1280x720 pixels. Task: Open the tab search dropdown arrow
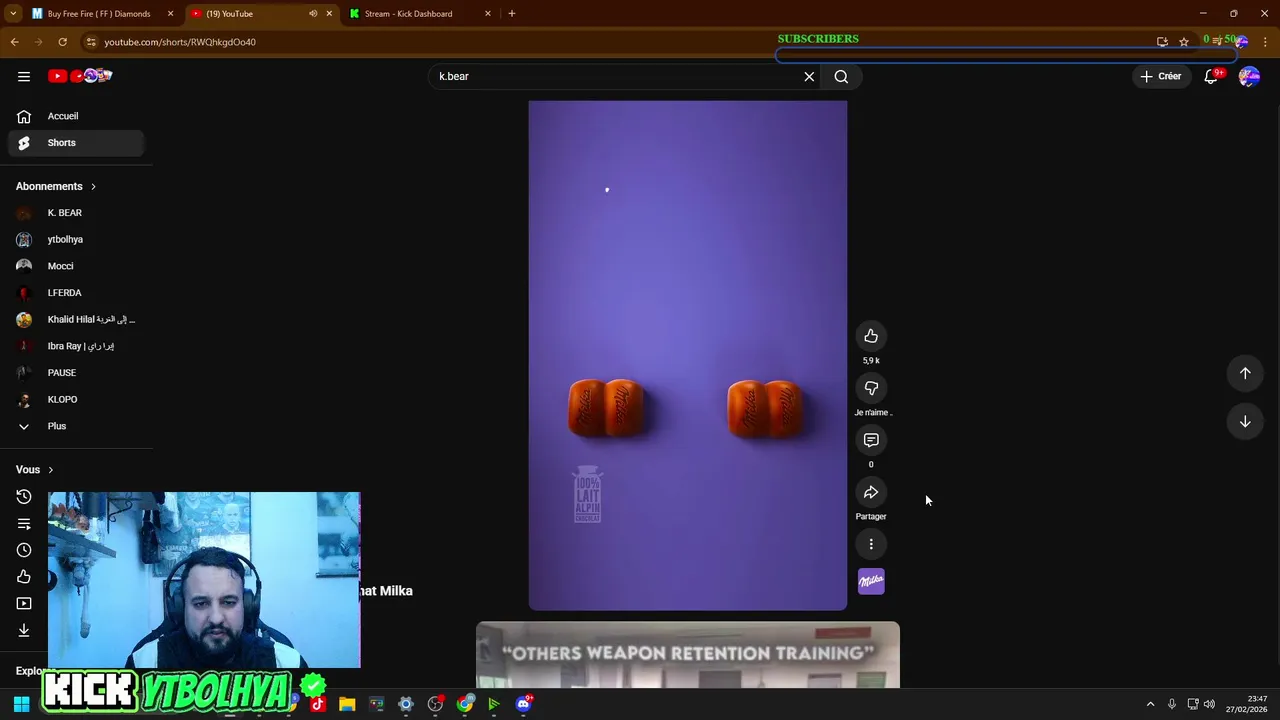point(12,14)
